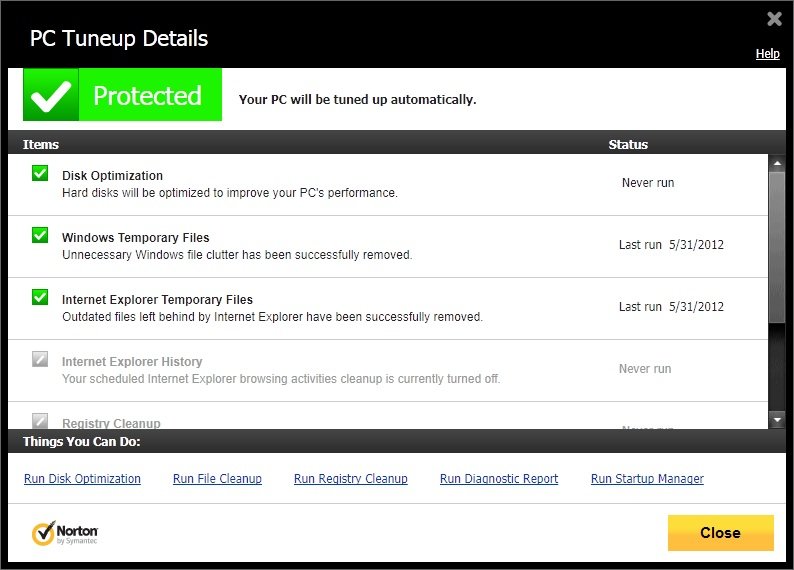794x570 pixels.
Task: Click Run Diagnostic Report link
Action: pos(499,479)
